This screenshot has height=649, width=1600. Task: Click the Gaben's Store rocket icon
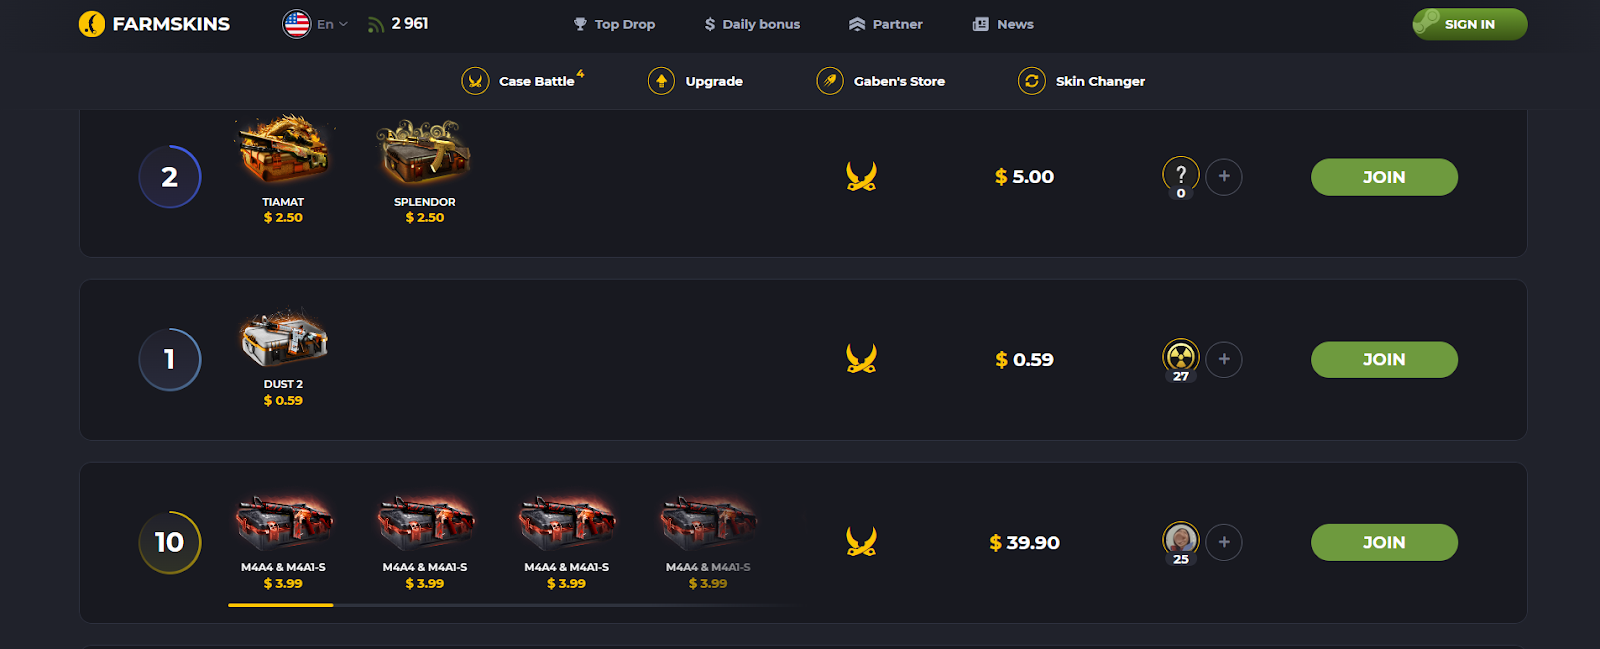click(830, 81)
